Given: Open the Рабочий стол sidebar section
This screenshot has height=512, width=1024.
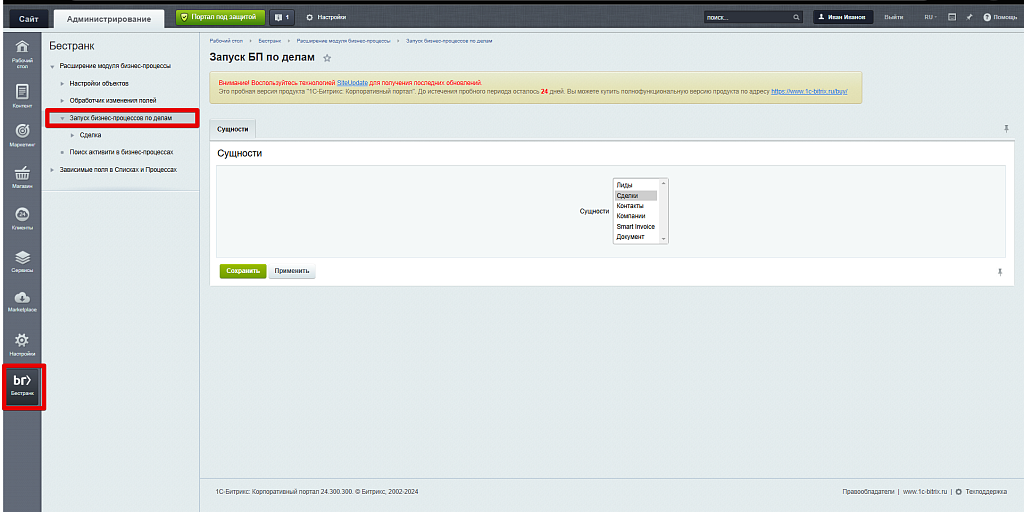Looking at the screenshot, I should tap(22, 54).
